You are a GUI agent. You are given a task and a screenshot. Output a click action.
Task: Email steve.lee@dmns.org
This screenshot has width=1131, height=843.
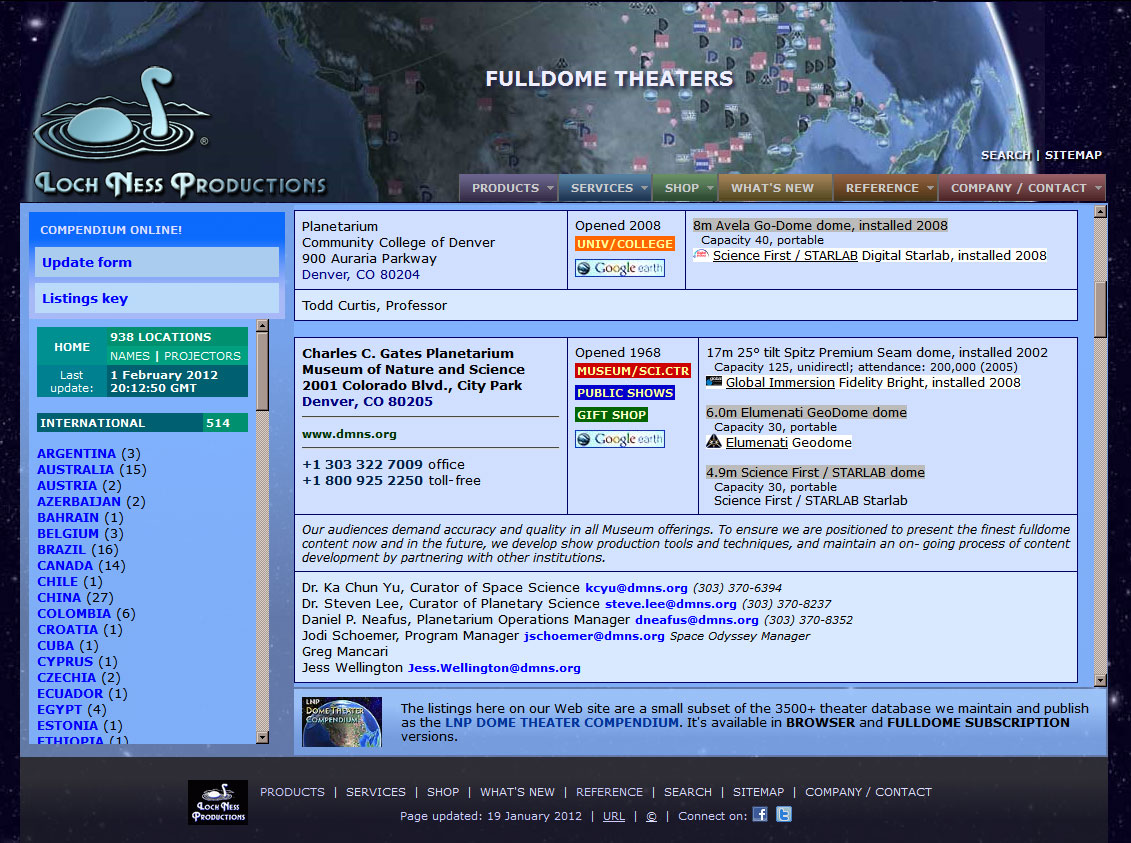[x=671, y=604]
